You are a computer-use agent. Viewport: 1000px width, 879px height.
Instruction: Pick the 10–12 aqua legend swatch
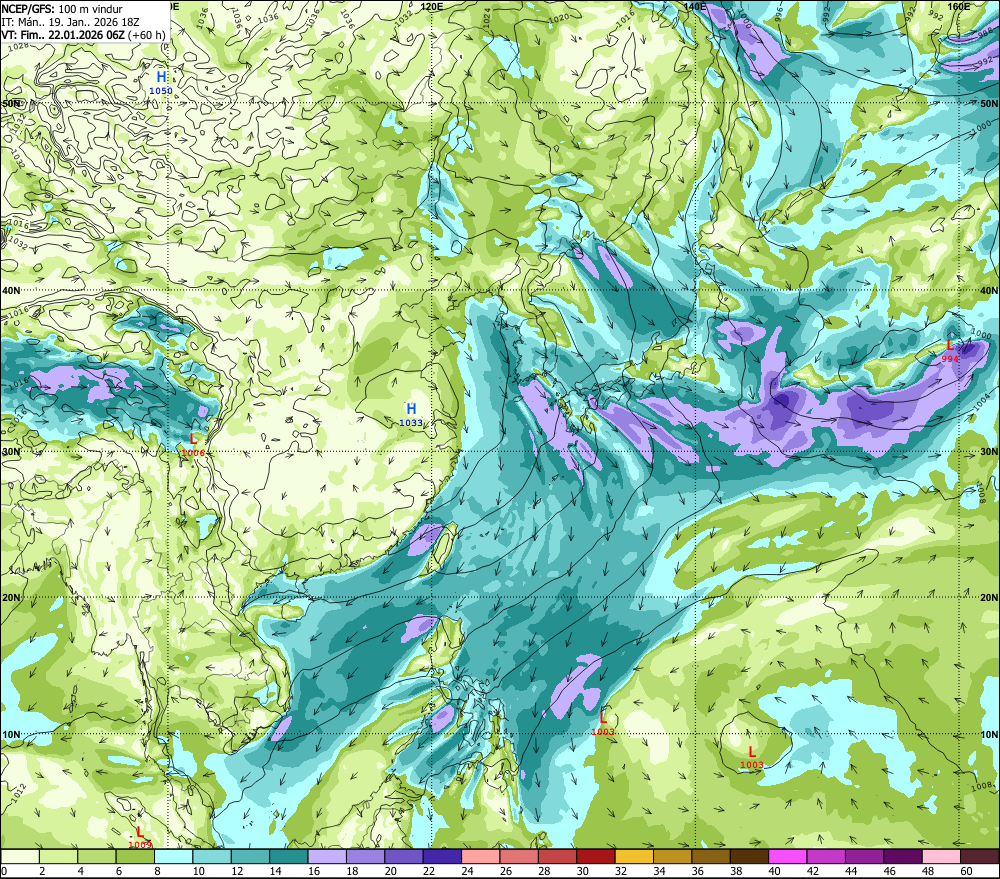[212, 857]
